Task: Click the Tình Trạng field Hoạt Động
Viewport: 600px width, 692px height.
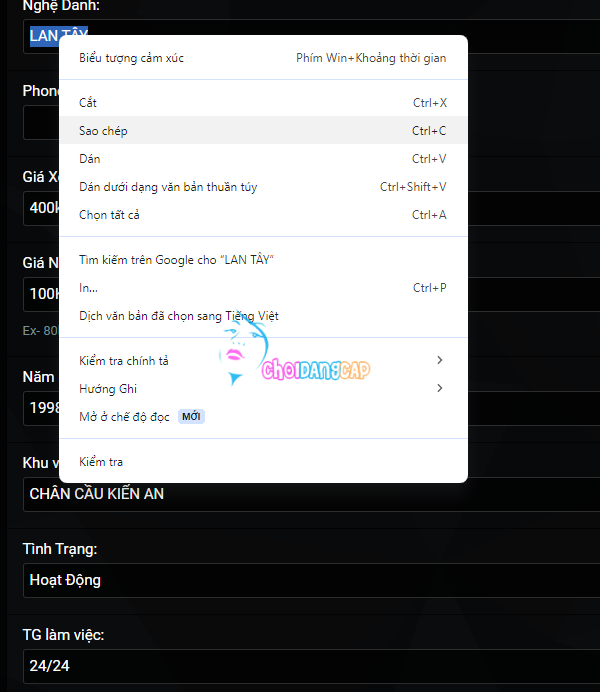Action: coord(311,580)
